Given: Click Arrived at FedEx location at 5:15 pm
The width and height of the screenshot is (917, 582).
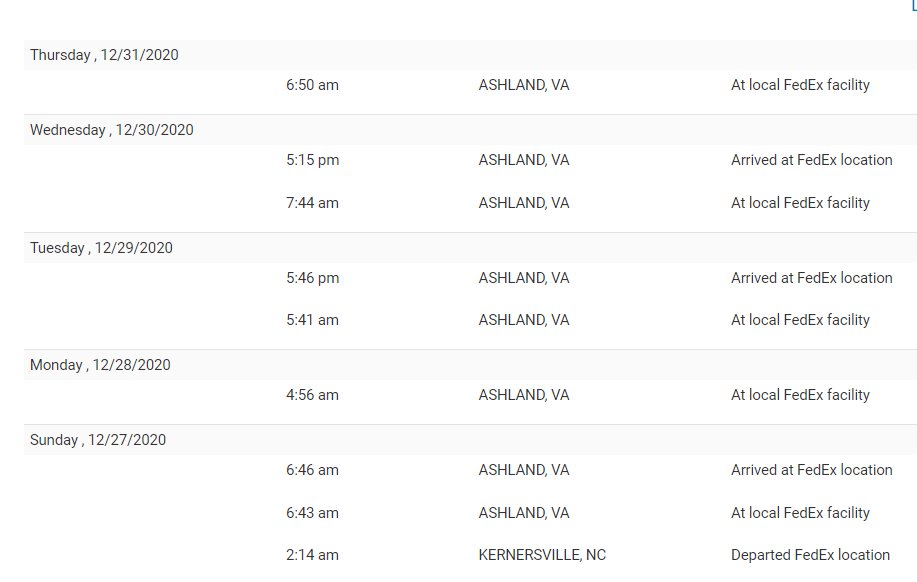Looking at the screenshot, I should click(811, 160).
